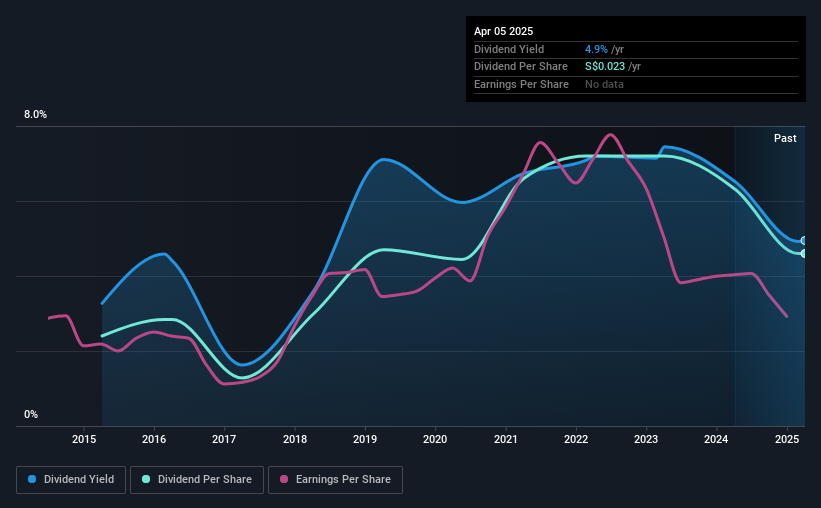Image resolution: width=821 pixels, height=508 pixels.
Task: Click the 2025 x-axis label
Action: coord(787,439)
